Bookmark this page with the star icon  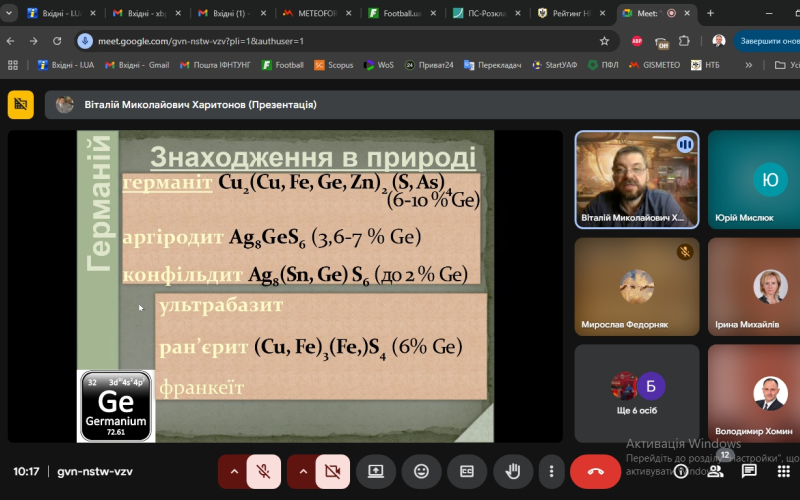coord(605,41)
